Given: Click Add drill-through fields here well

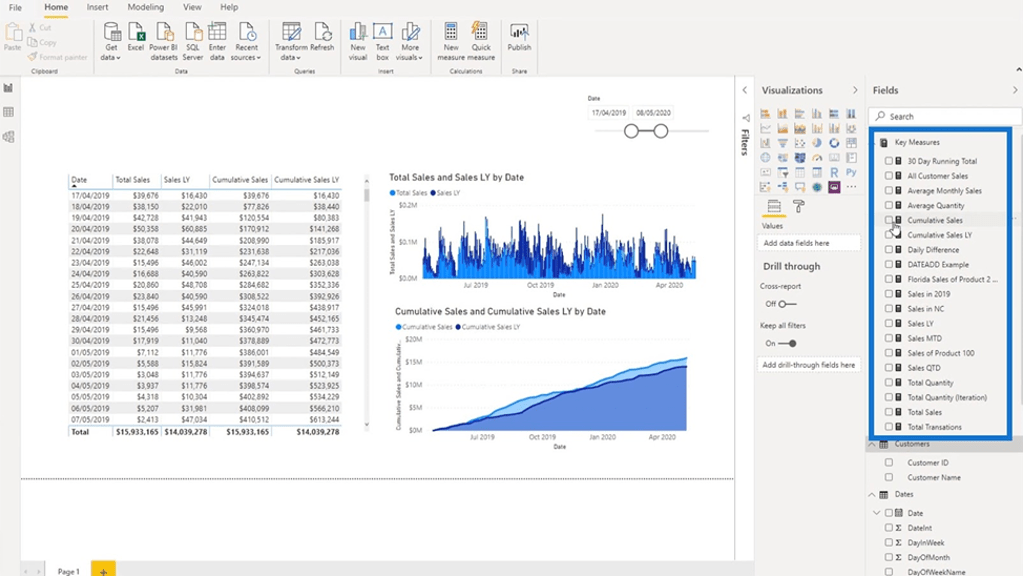Looking at the screenshot, I should 808,365.
